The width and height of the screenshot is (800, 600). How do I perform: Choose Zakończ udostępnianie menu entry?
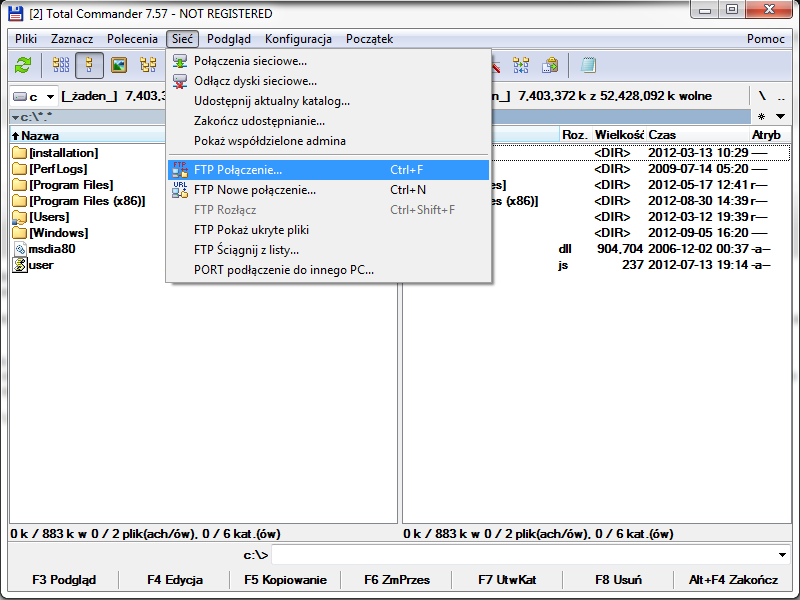328,121
